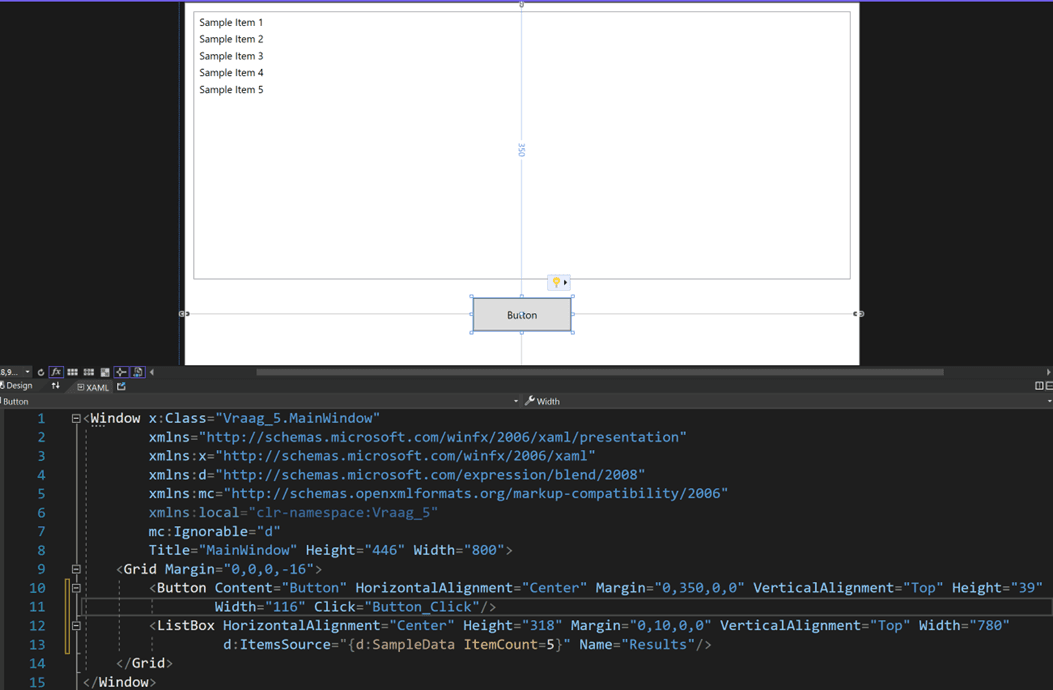1053x690 pixels.
Task: Collapse the Button element at line 10
Action: [76, 588]
